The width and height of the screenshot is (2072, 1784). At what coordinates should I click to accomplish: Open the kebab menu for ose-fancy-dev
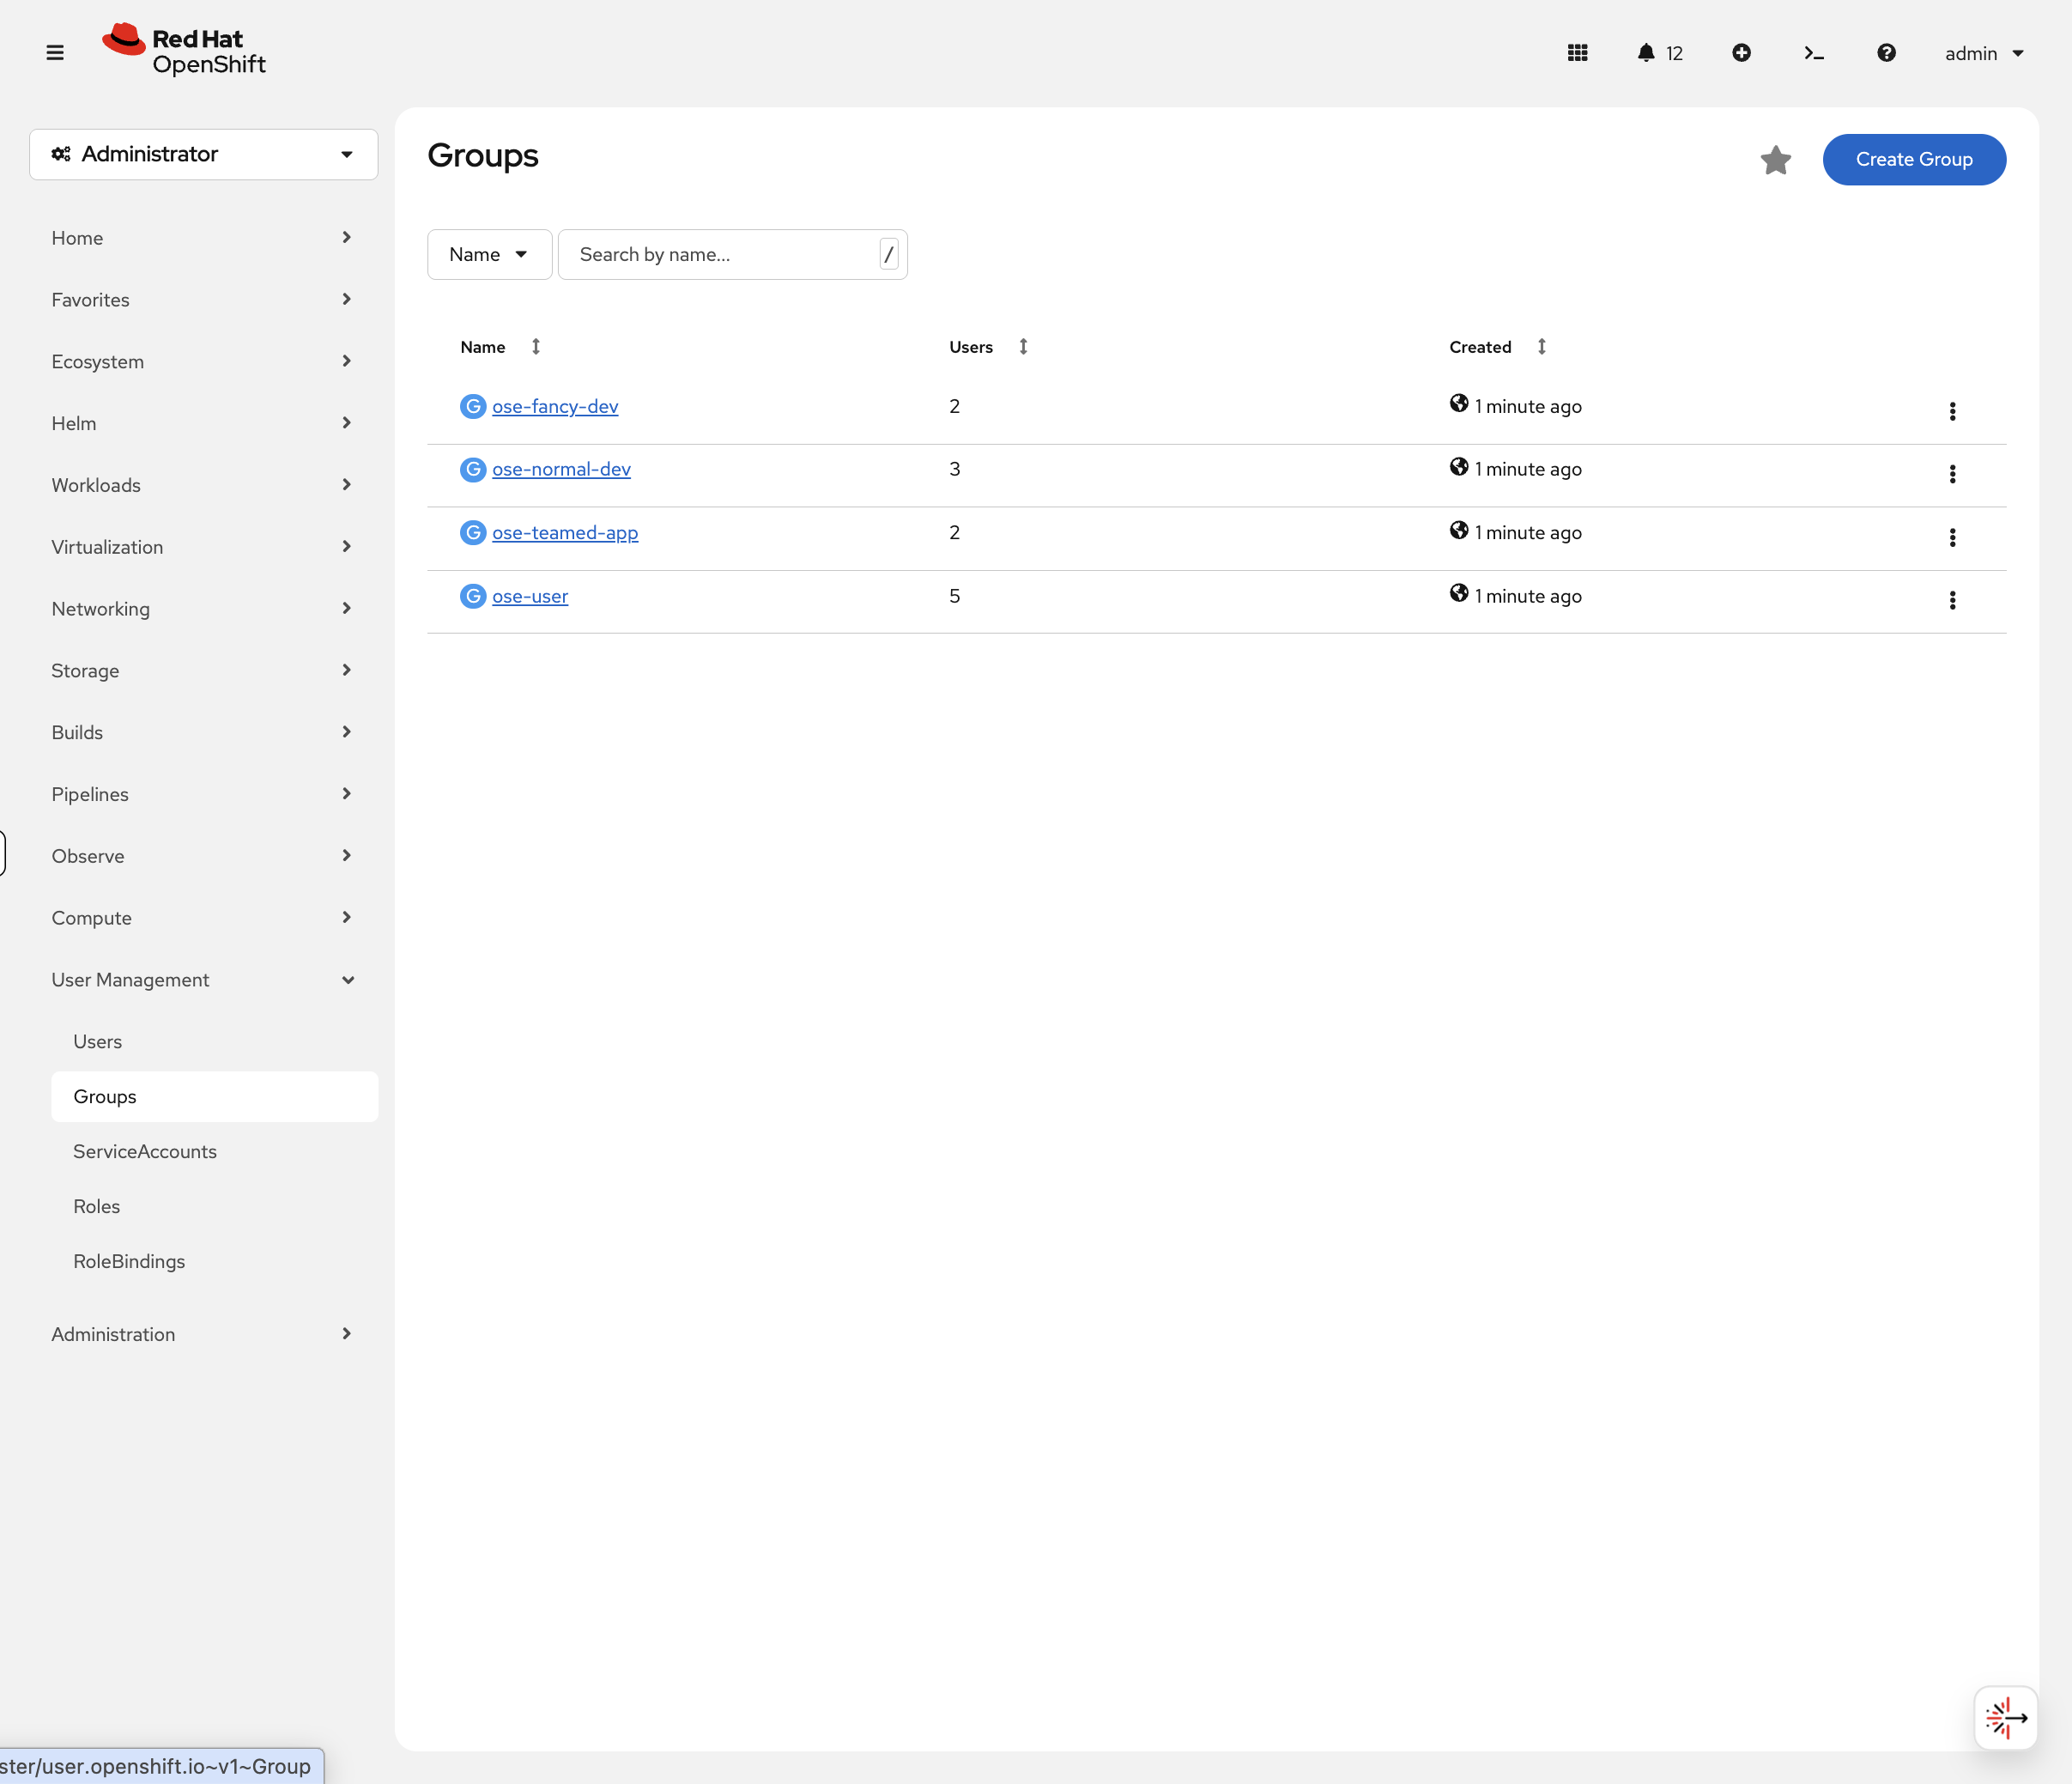coord(1952,411)
